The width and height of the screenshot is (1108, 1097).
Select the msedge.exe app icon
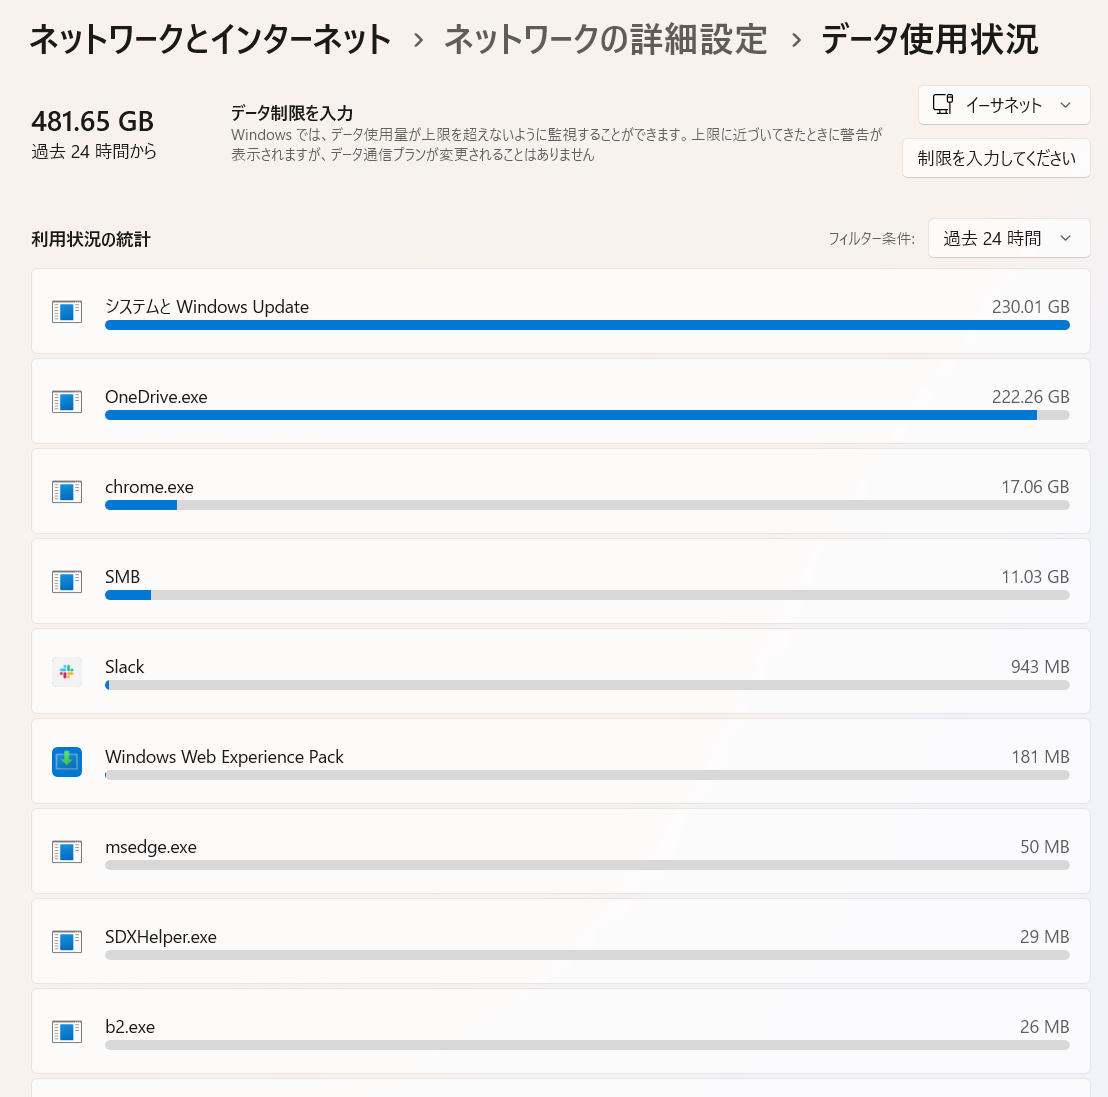pyautogui.click(x=66, y=851)
